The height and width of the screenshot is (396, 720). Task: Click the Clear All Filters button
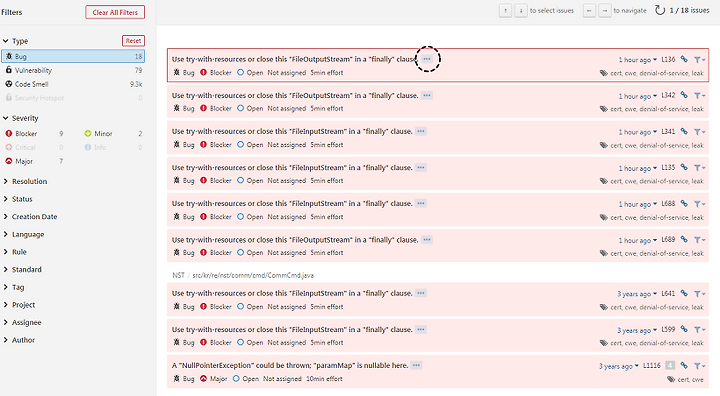[115, 12]
